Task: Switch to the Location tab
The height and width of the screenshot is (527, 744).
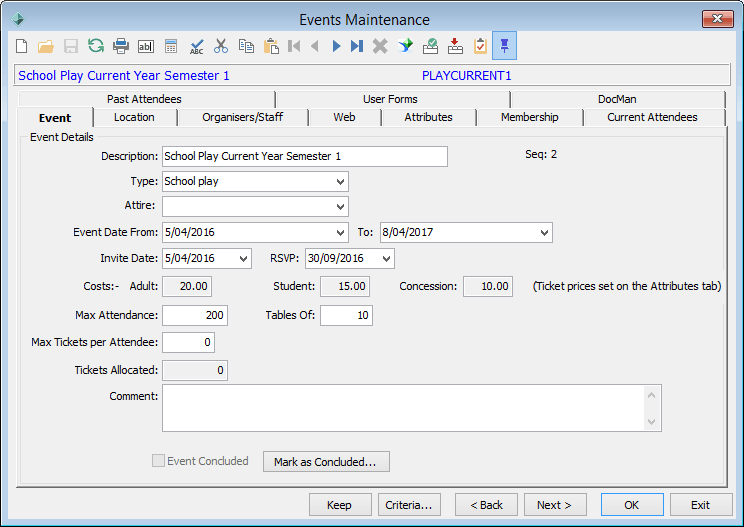Action: (134, 117)
